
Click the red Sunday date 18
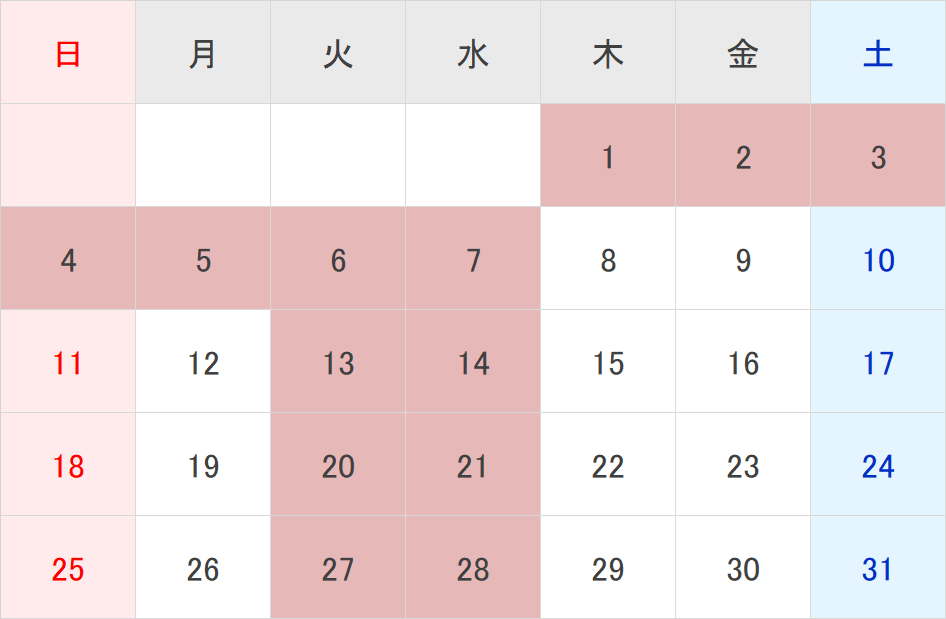point(68,466)
